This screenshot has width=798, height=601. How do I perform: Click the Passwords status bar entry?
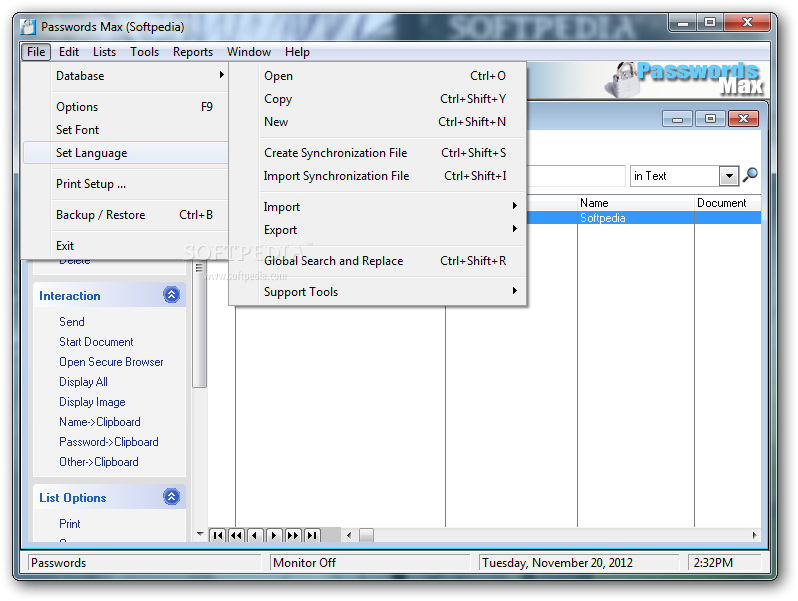click(145, 562)
